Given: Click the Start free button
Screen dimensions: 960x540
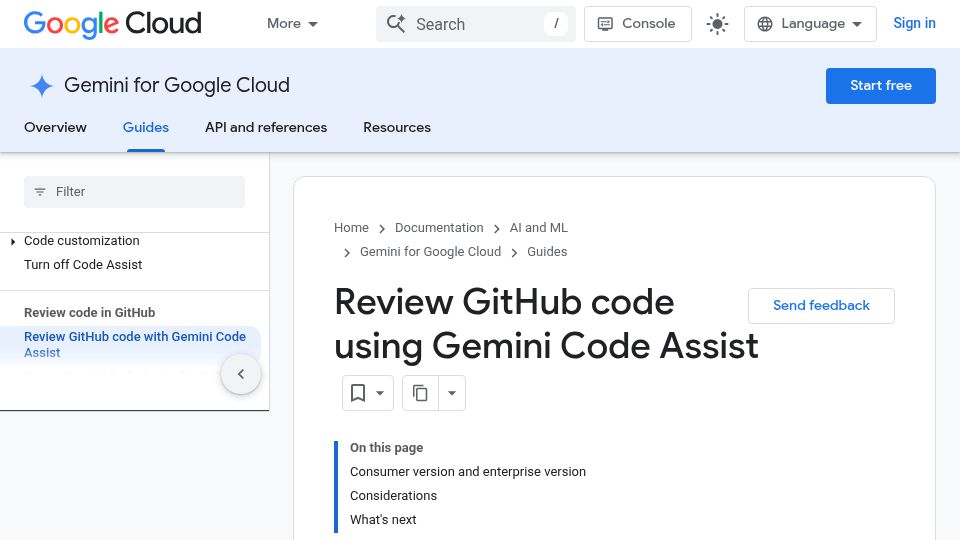Looking at the screenshot, I should coord(880,86).
